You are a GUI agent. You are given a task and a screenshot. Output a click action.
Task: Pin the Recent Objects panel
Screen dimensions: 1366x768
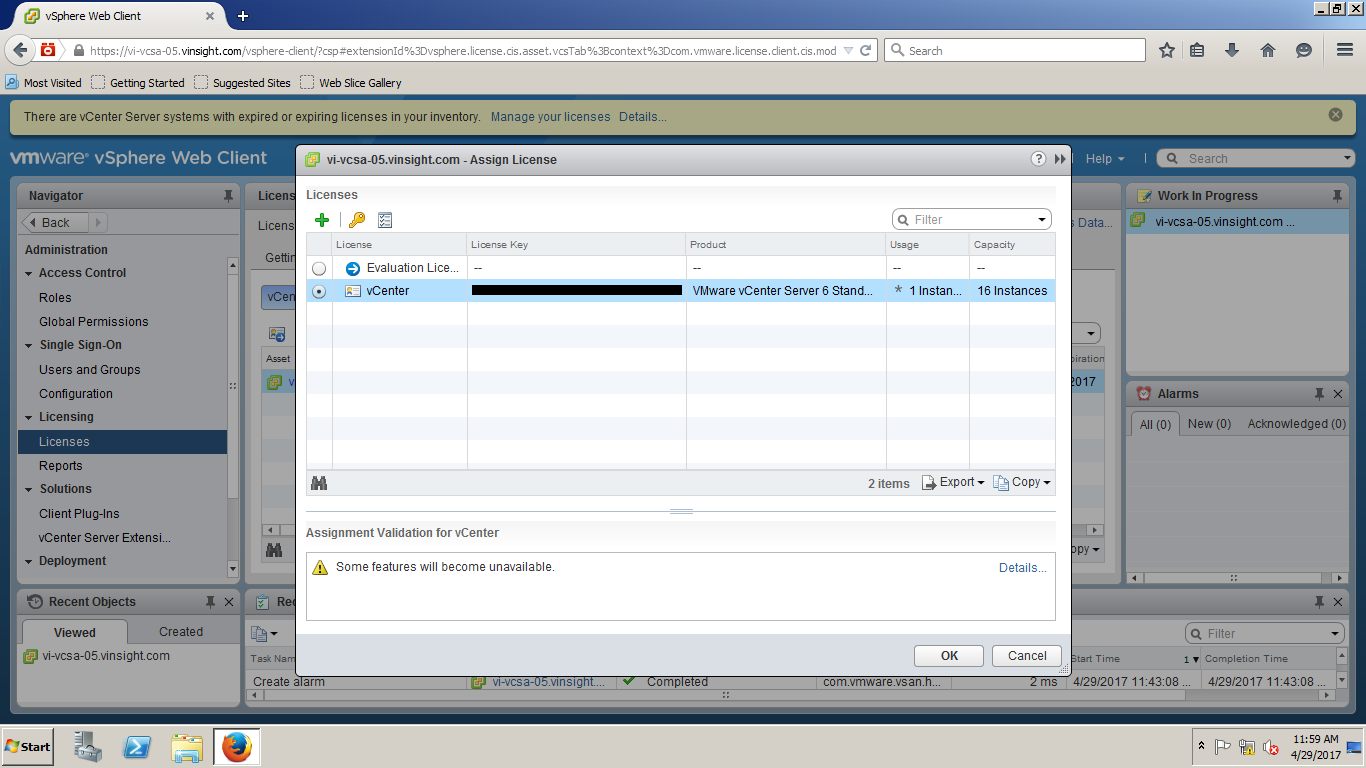click(210, 602)
